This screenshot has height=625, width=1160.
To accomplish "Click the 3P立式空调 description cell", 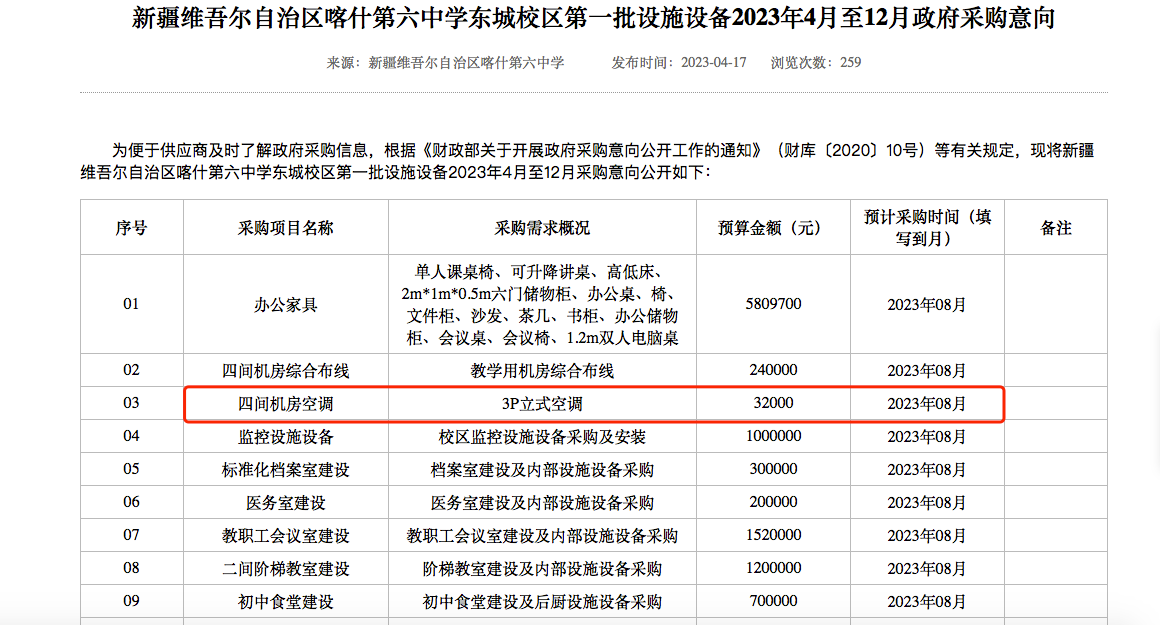I will [x=542, y=403].
